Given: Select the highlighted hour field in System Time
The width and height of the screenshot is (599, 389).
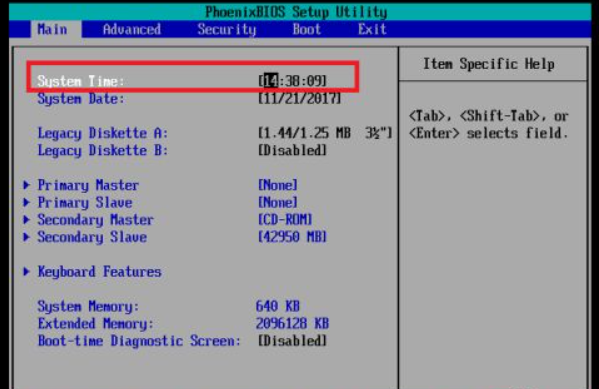Looking at the screenshot, I should [271, 81].
